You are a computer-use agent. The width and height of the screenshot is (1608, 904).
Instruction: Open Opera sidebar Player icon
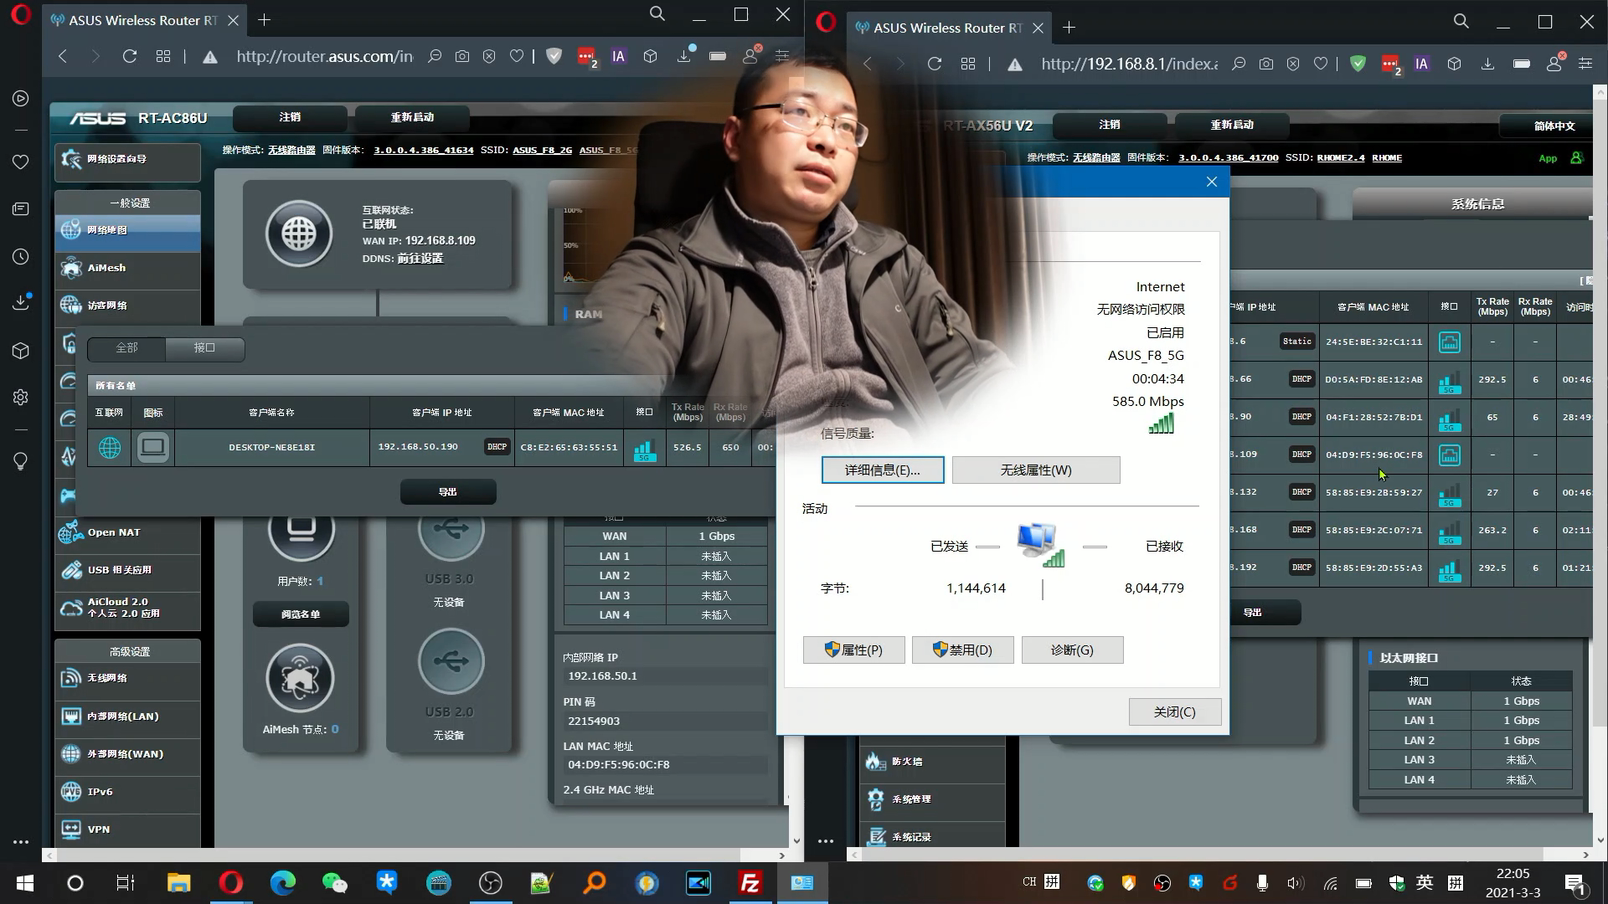[x=21, y=98]
